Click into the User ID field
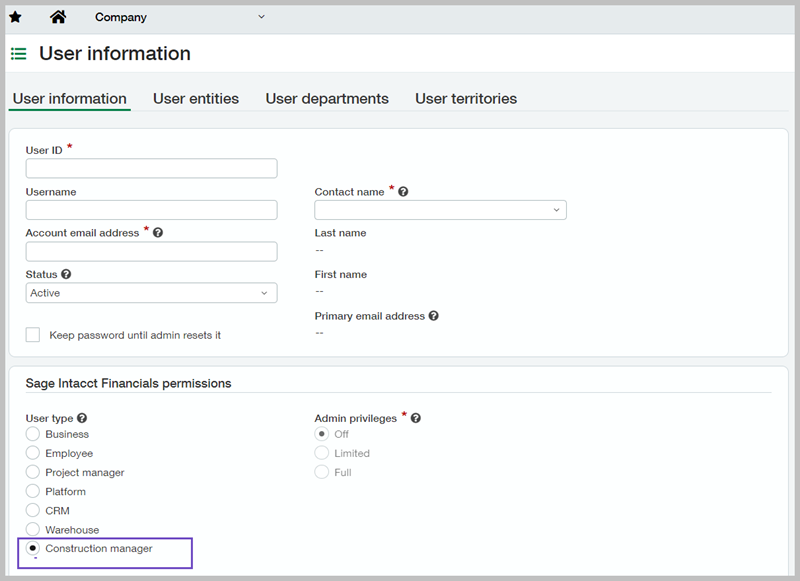Screen dimensions: 800x581 click(x=151, y=168)
